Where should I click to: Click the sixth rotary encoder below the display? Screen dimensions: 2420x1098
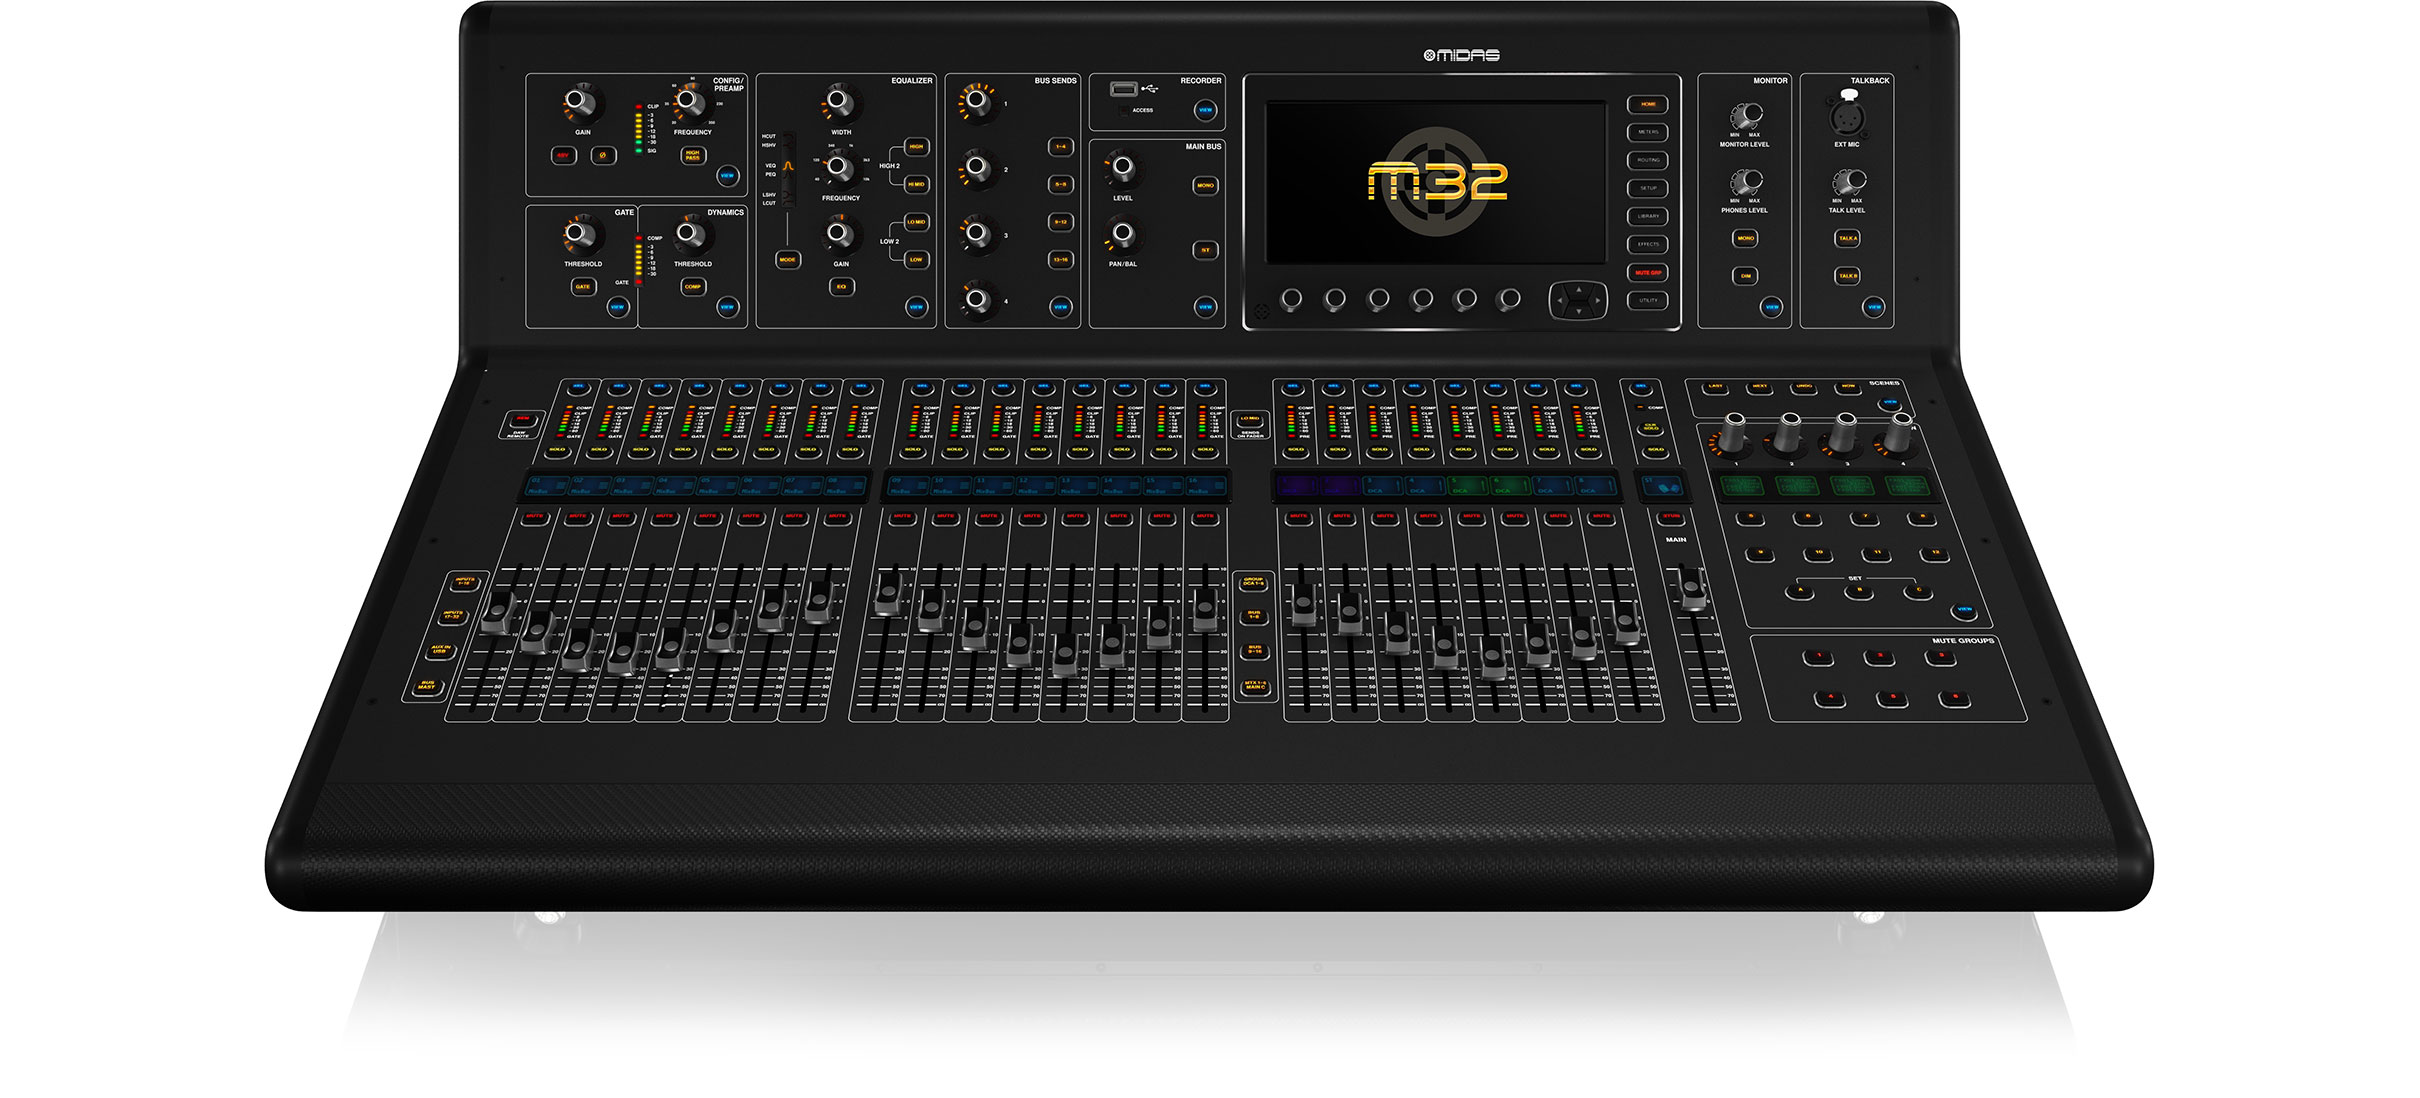point(1509,299)
